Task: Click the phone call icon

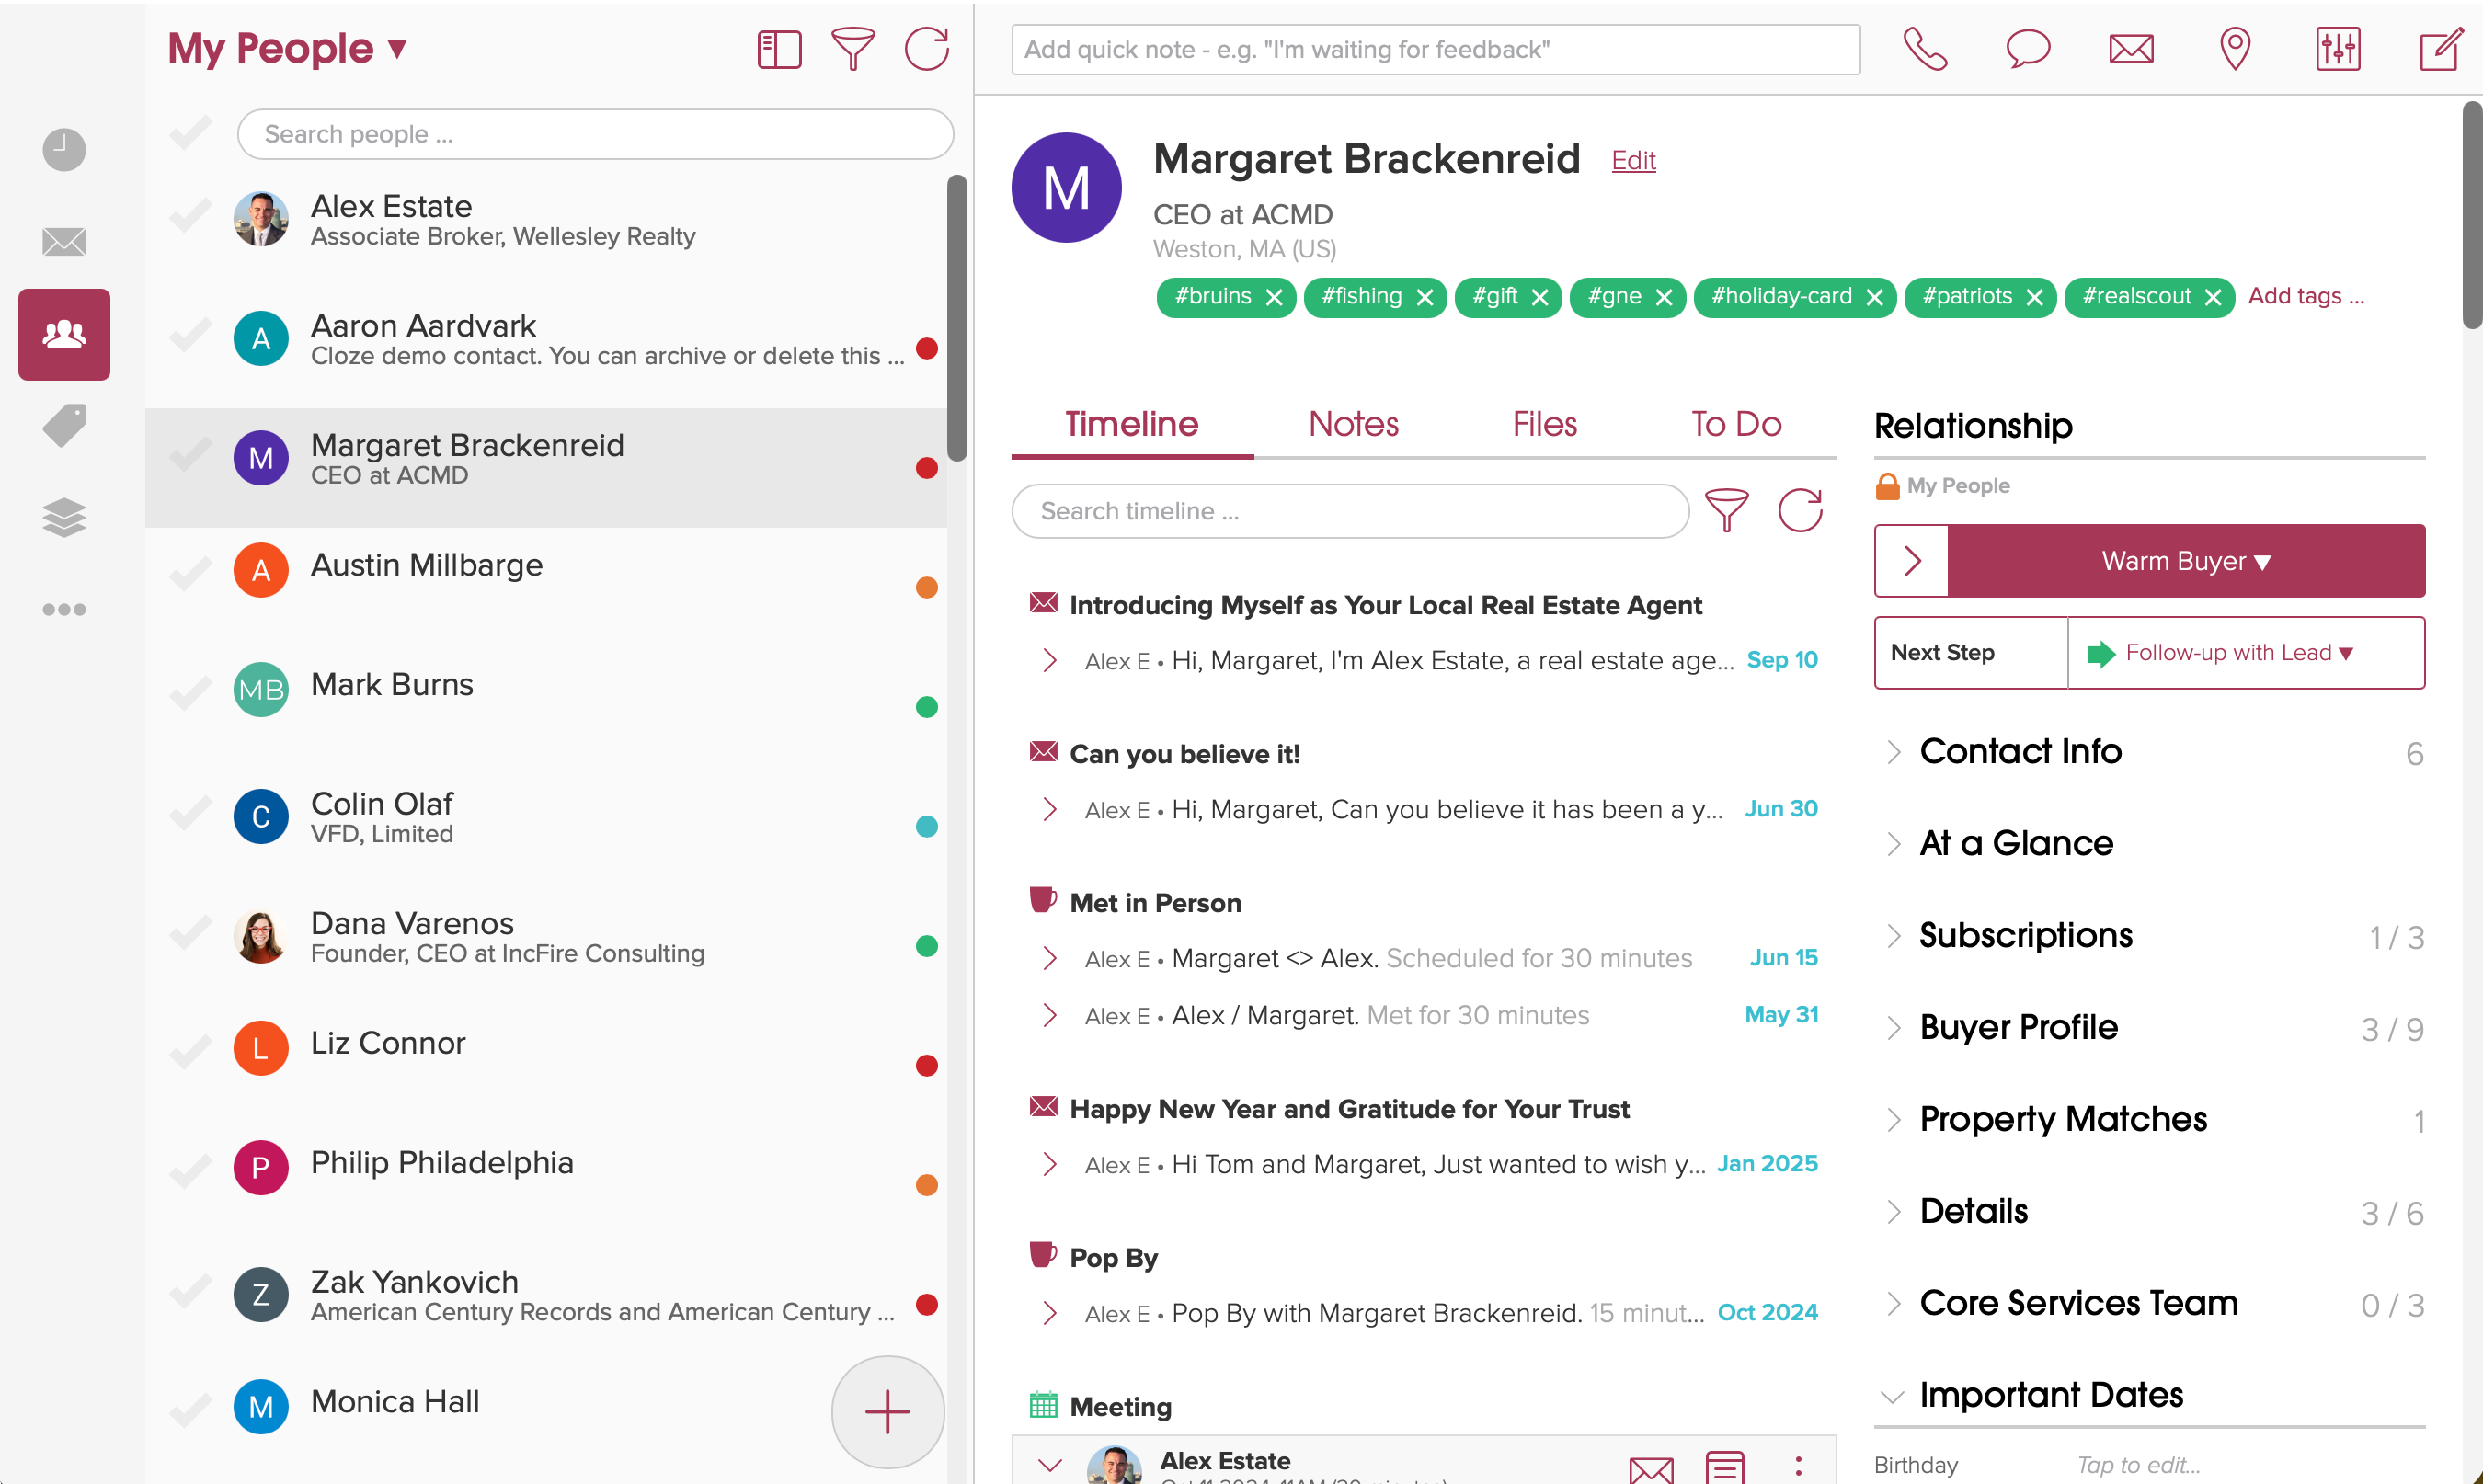Action: [1924, 49]
